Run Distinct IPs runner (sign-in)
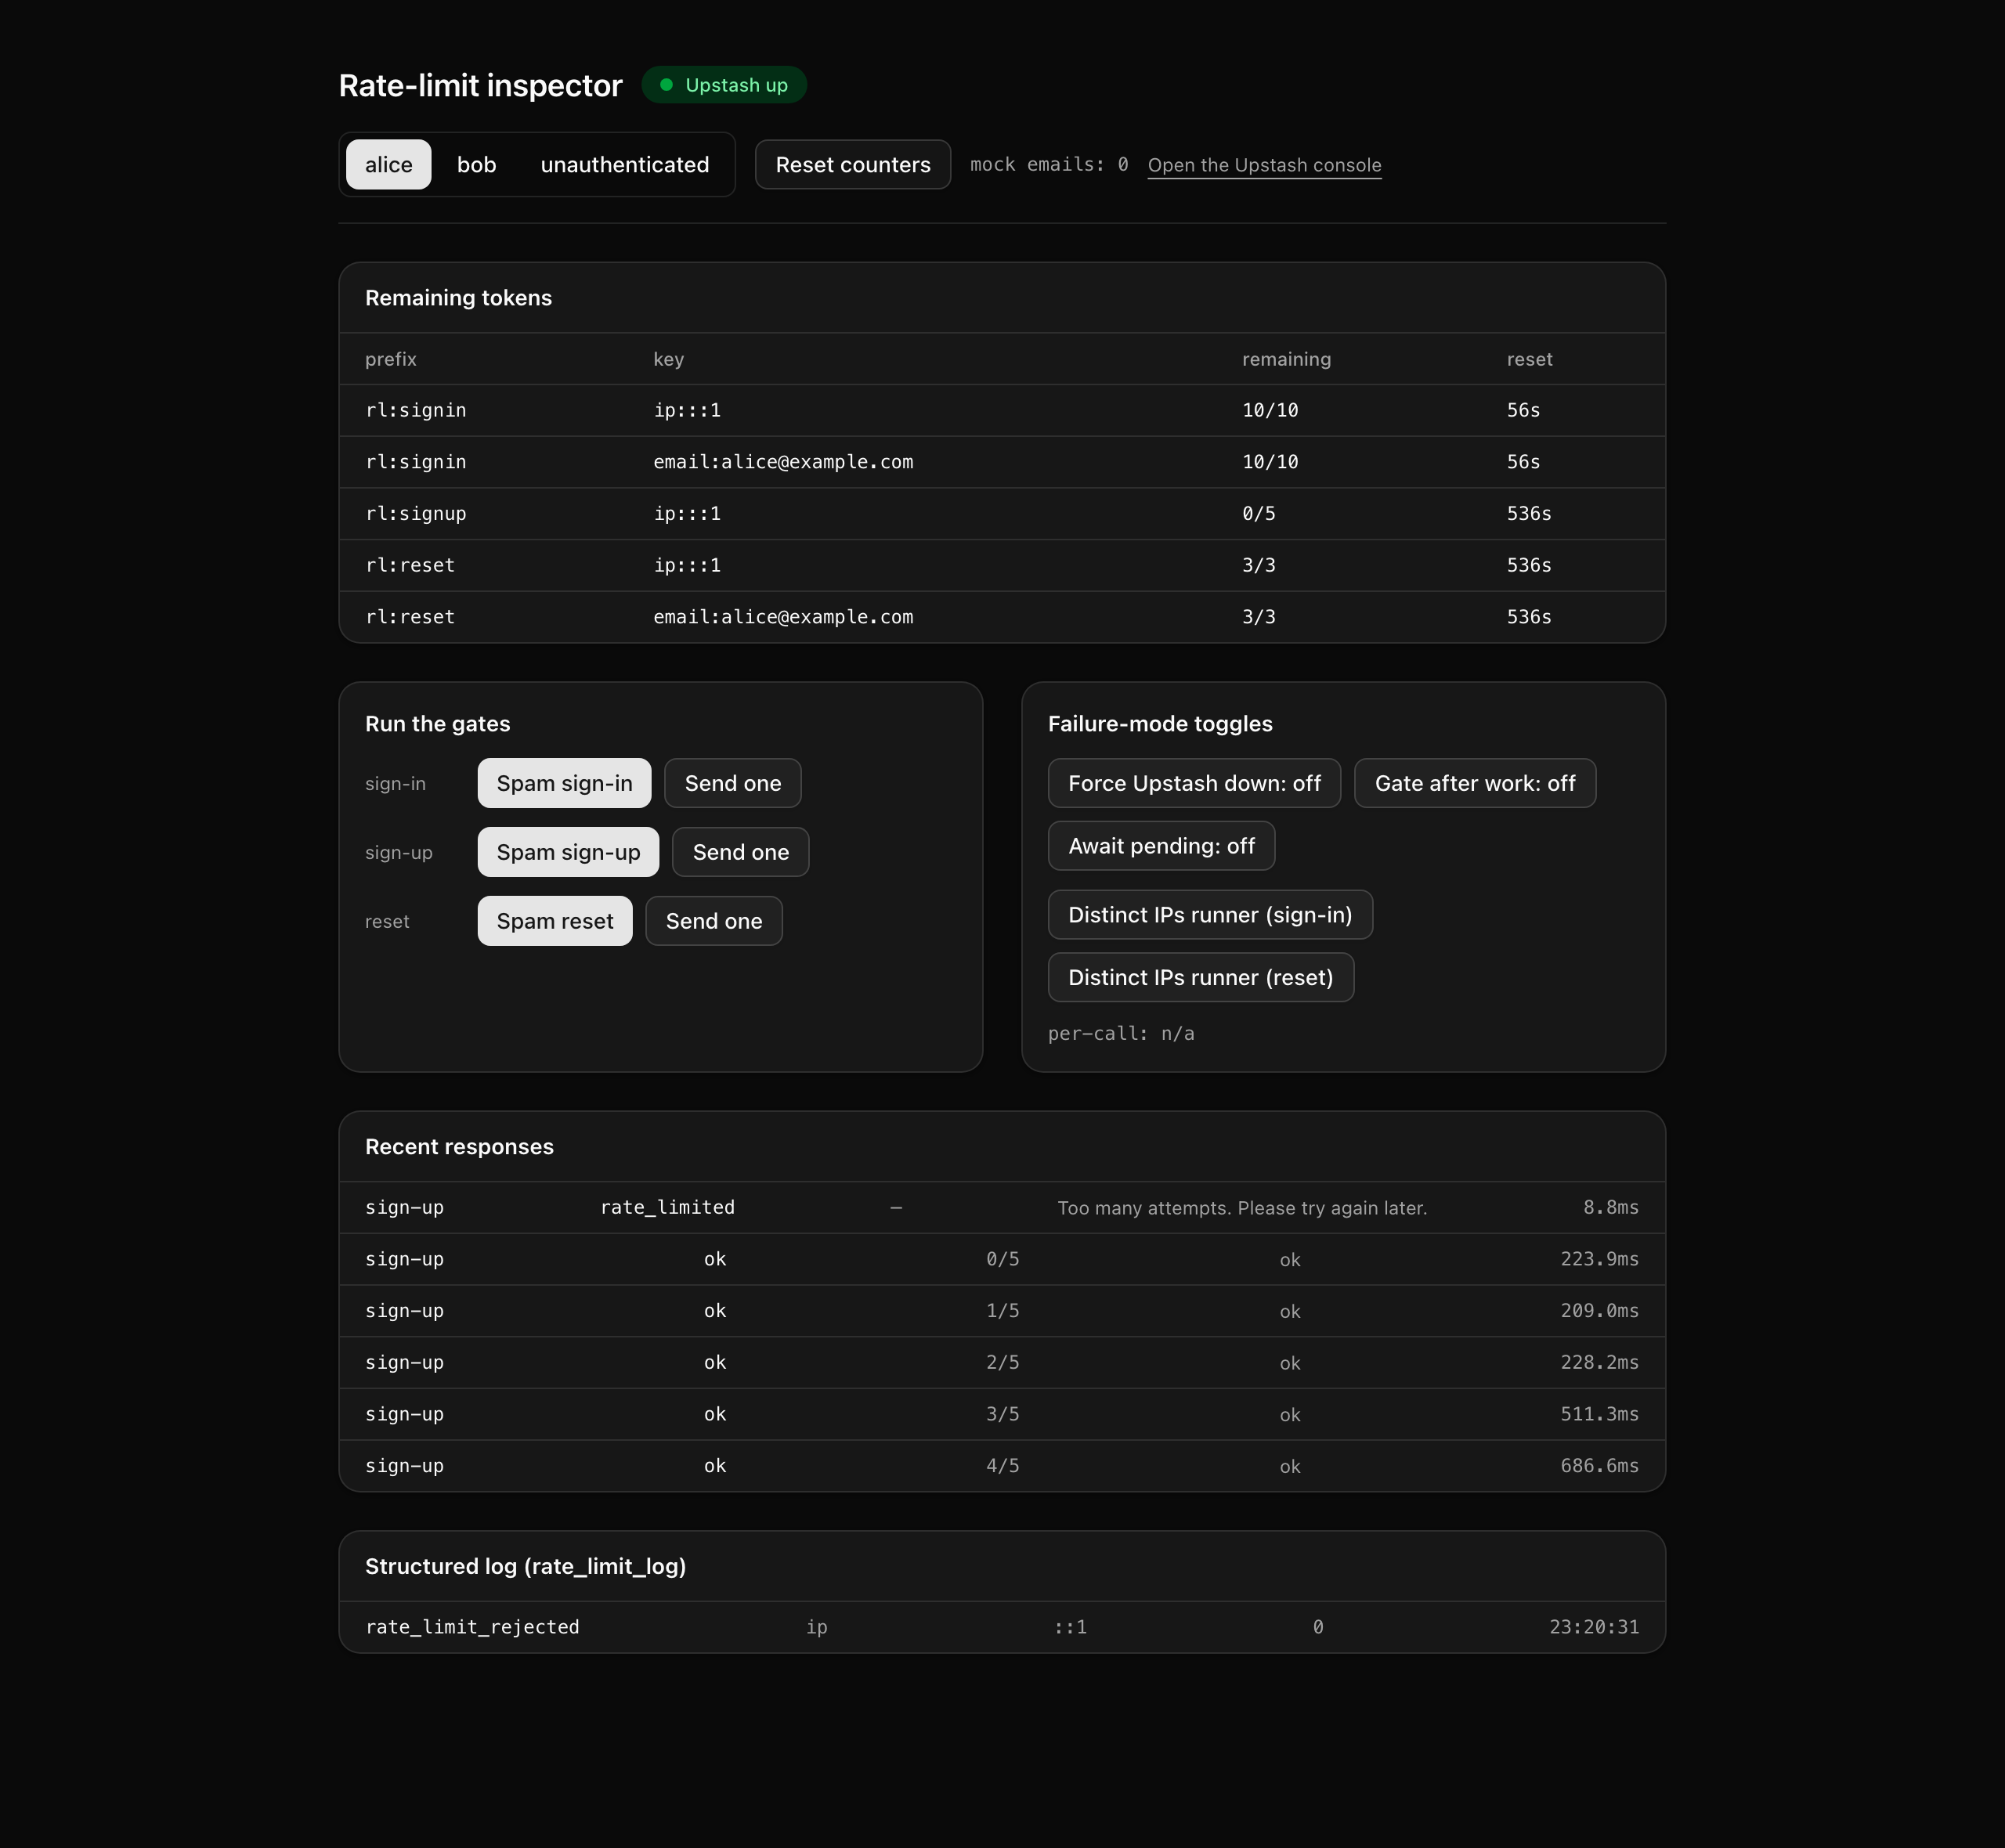 [1210, 915]
